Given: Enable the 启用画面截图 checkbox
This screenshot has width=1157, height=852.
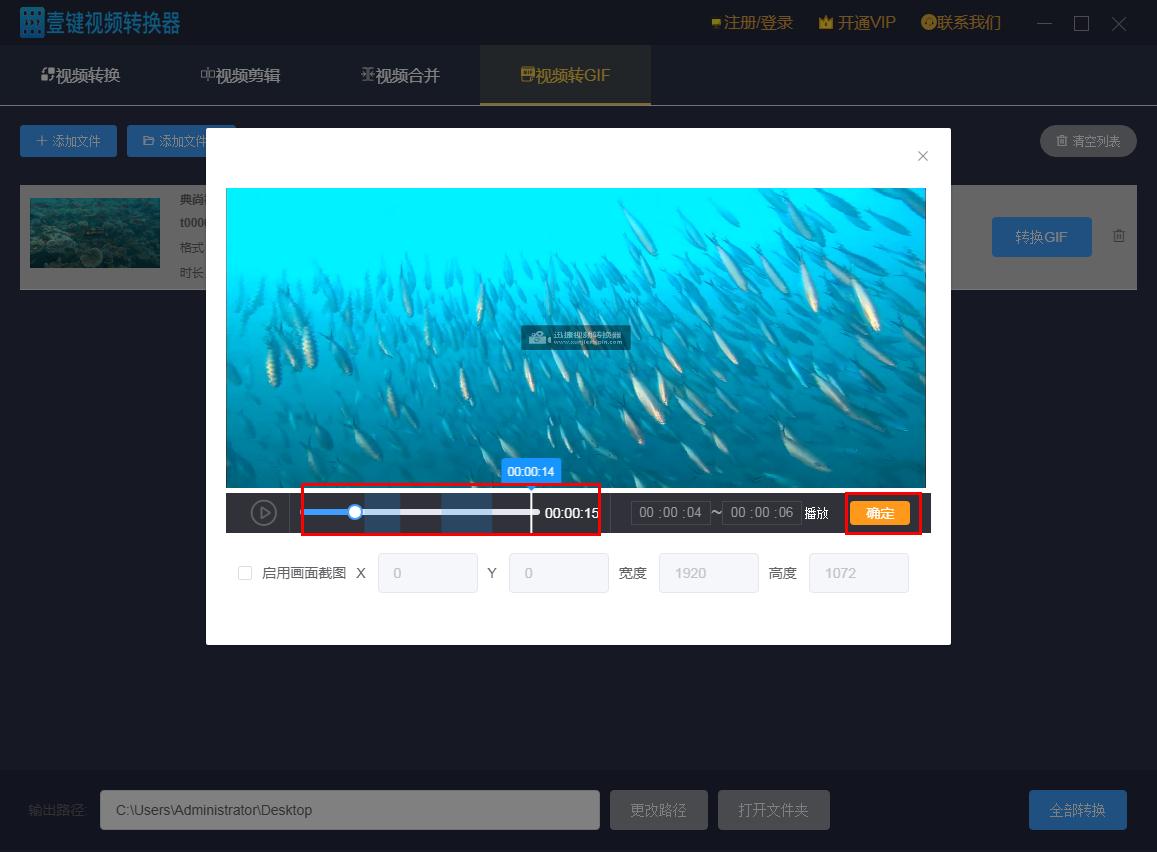Looking at the screenshot, I should click(245, 573).
